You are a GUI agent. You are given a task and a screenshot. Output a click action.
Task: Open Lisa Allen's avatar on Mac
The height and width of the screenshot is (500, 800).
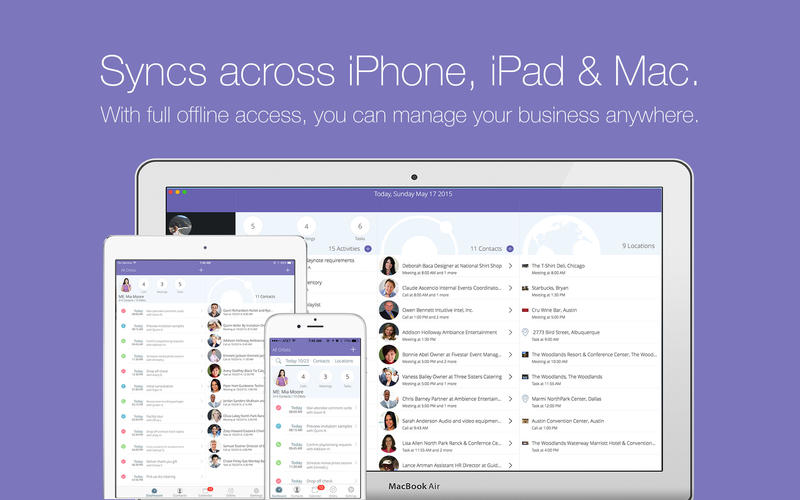[388, 443]
